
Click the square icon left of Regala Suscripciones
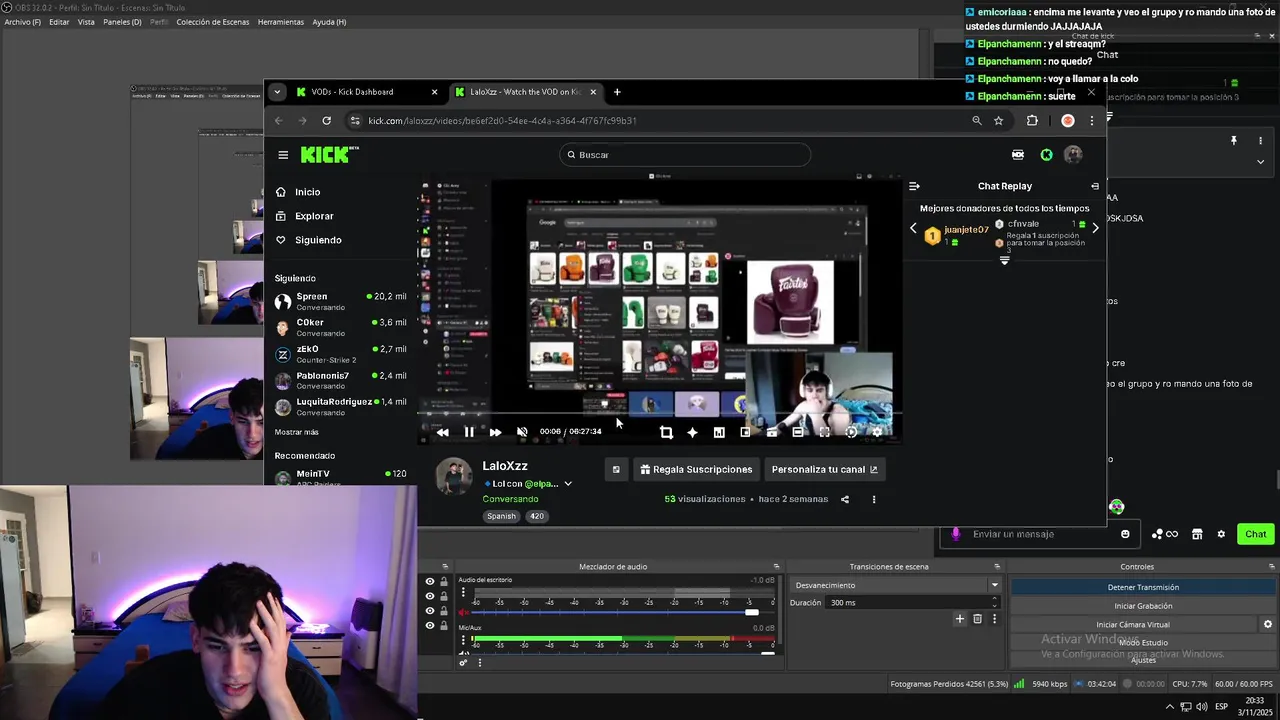(616, 469)
